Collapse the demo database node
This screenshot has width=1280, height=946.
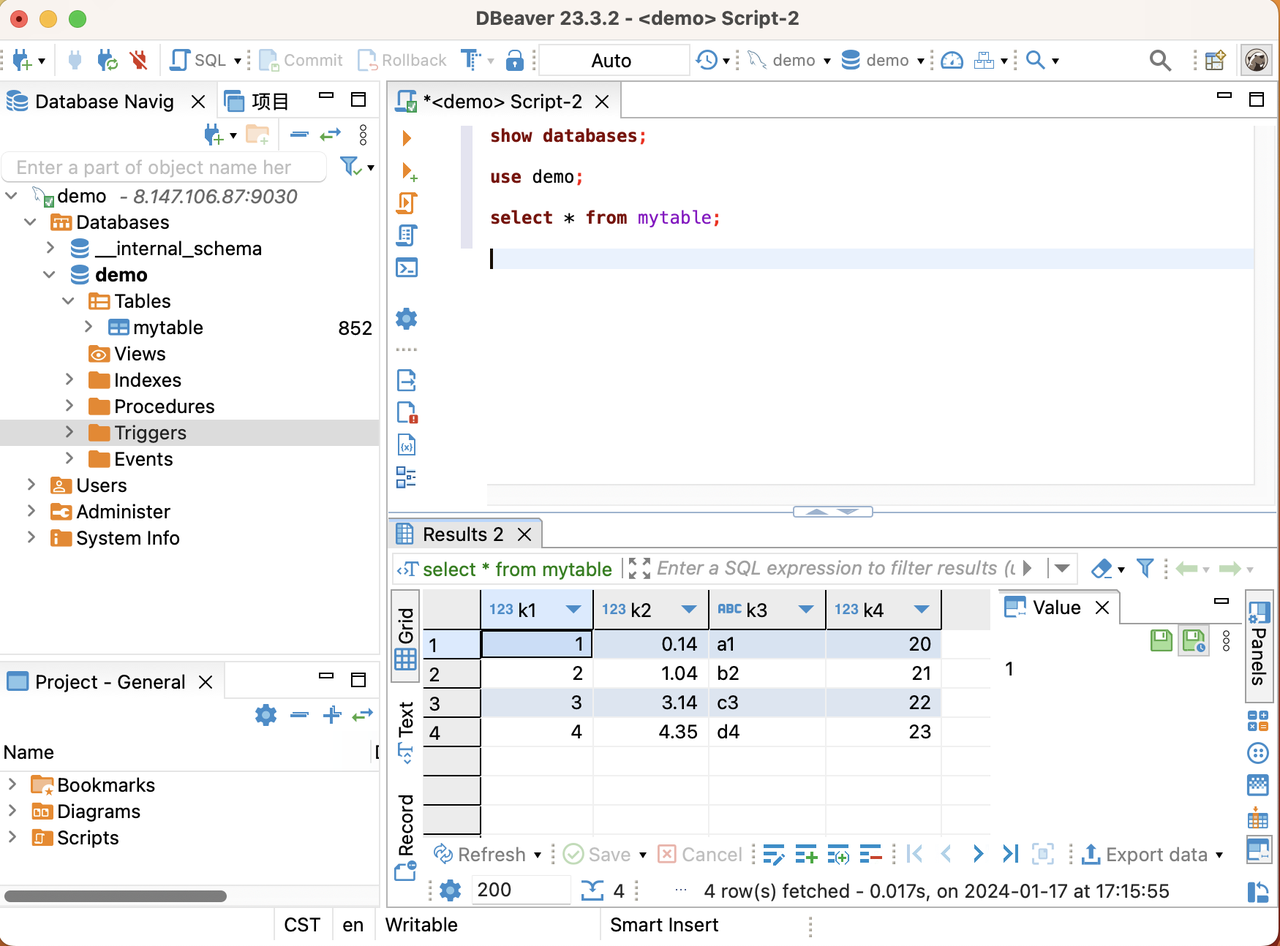point(49,274)
